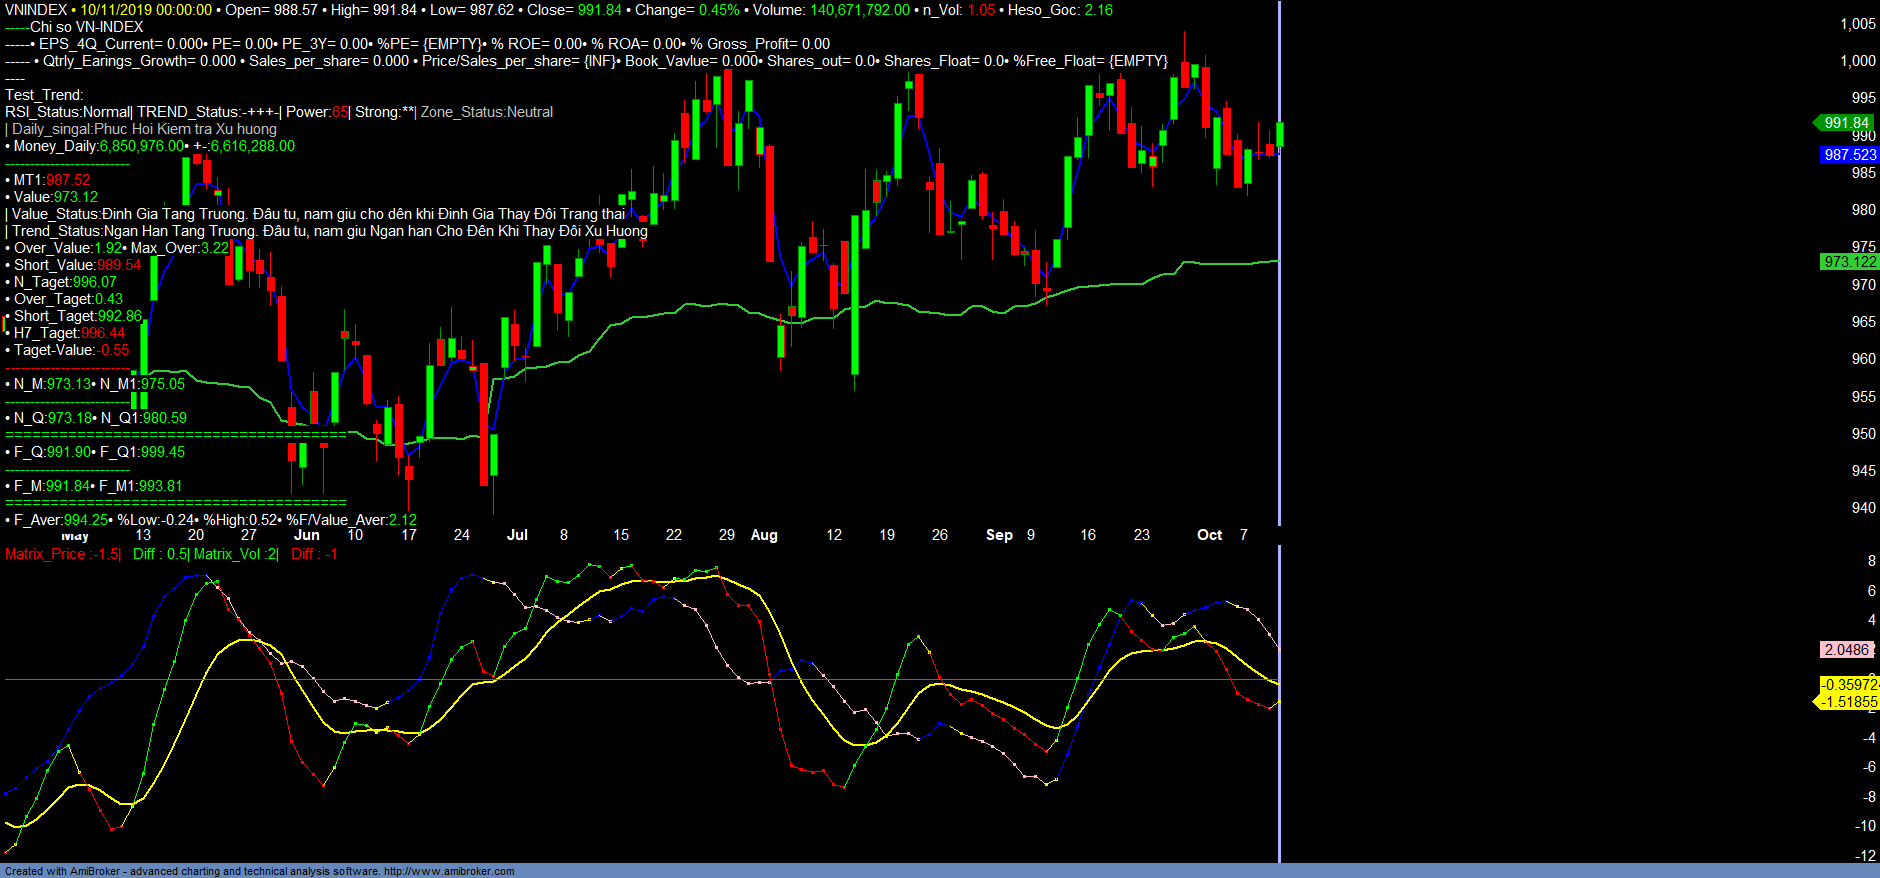Select the Matrix_Price indicator title text

point(62,554)
